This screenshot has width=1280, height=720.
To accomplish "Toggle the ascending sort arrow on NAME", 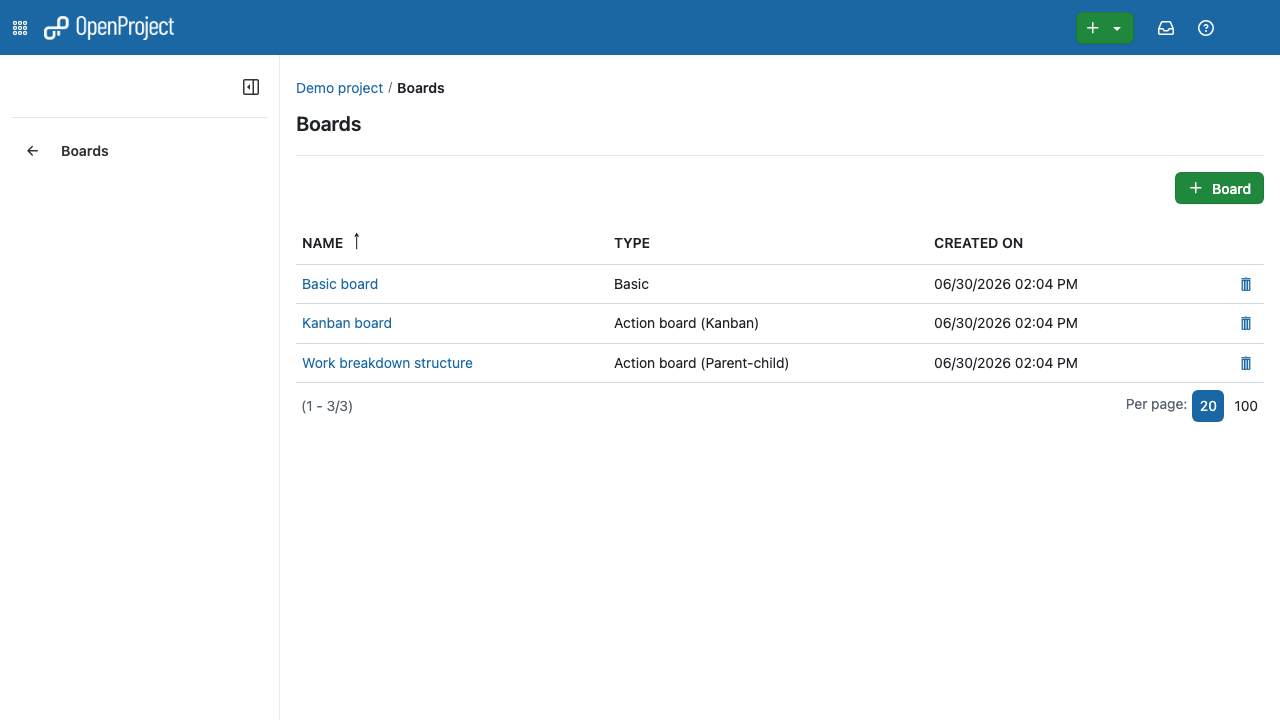I will (356, 241).
